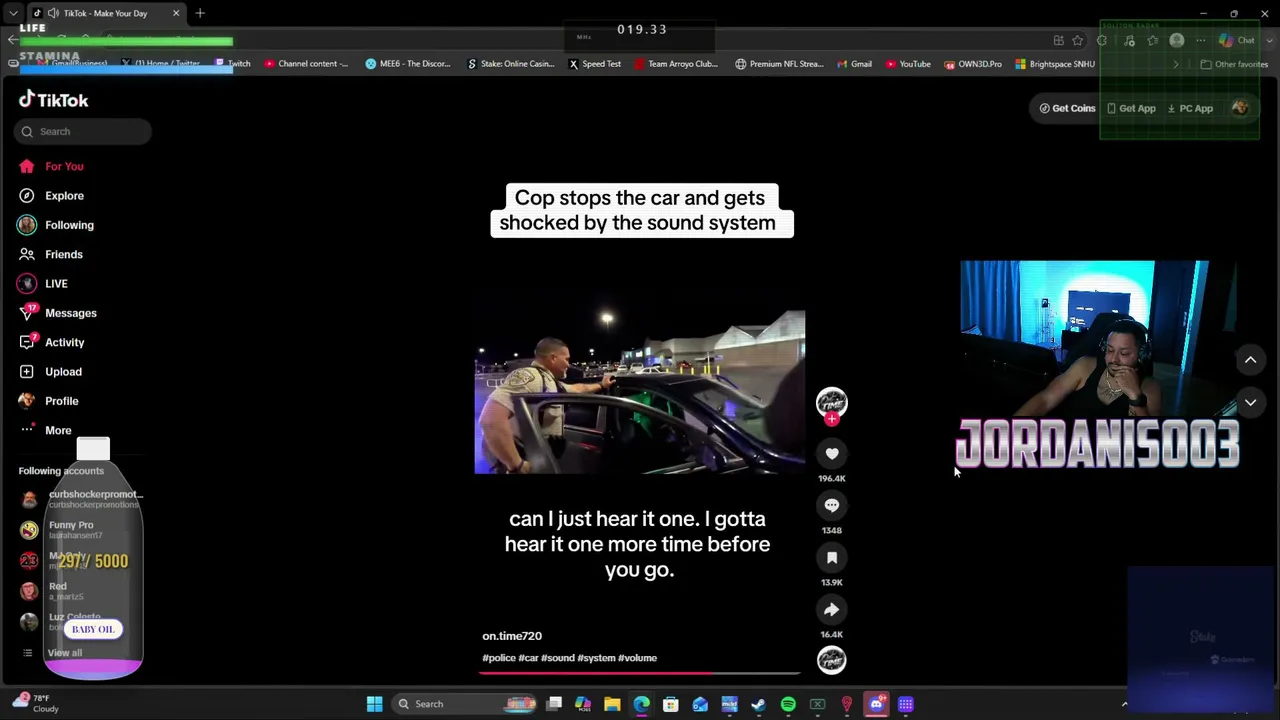Download the PC App

coord(1190,108)
